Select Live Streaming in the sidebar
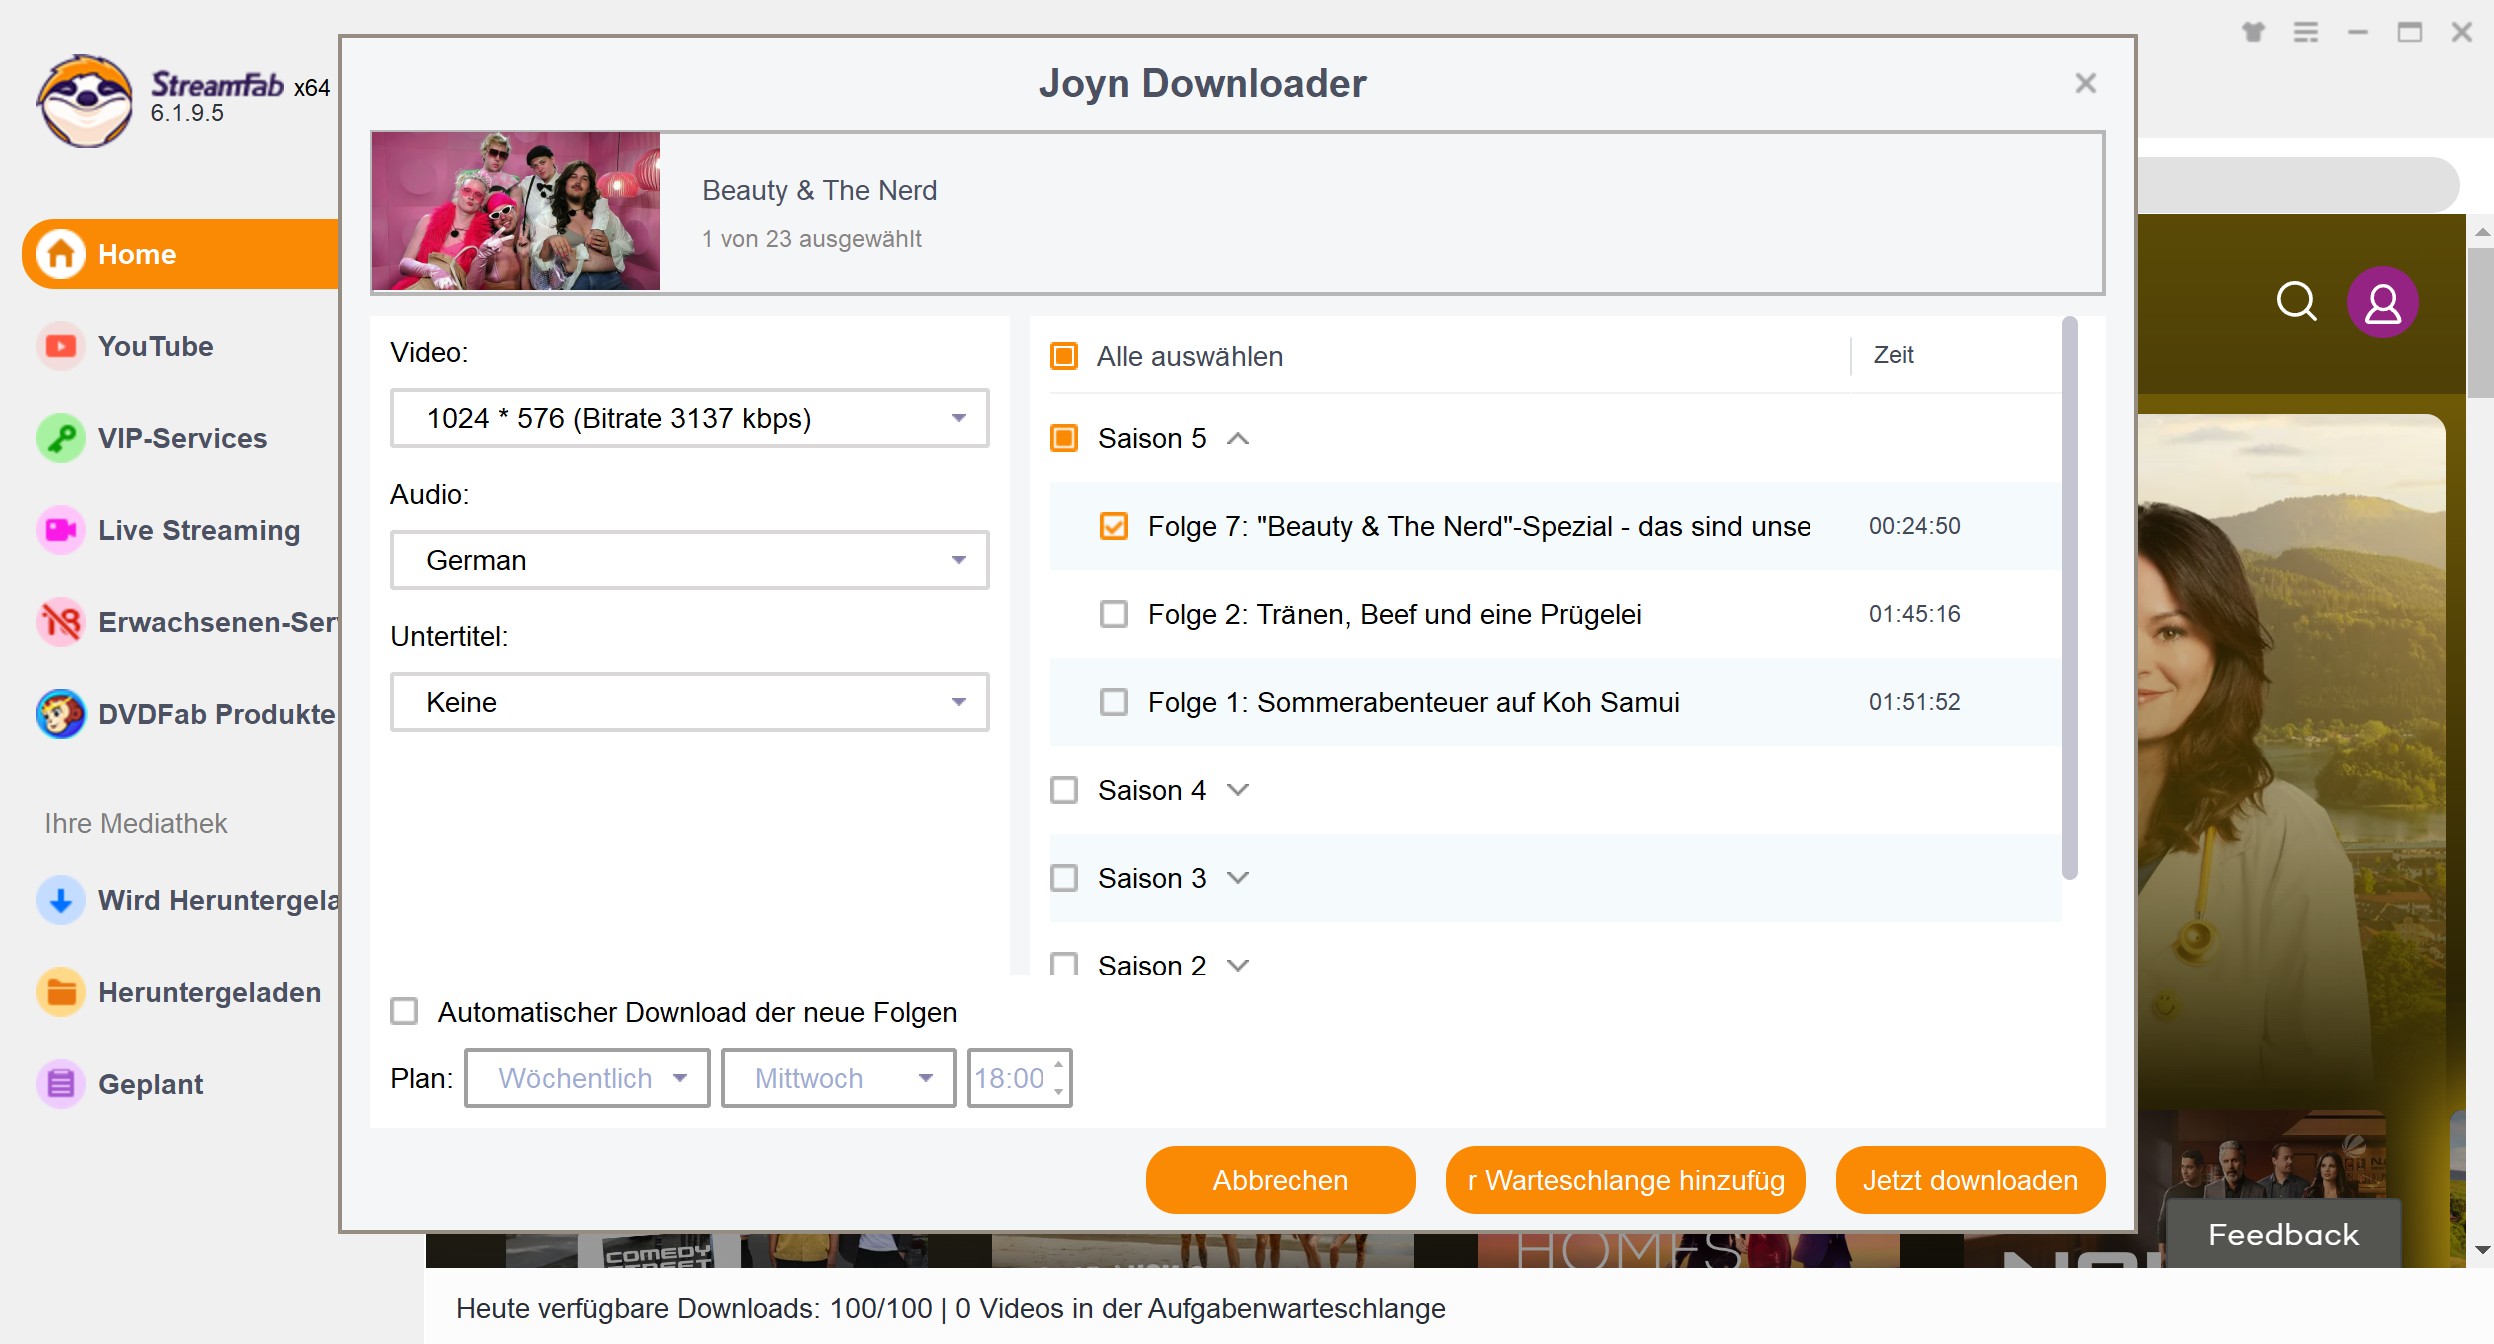The image size is (2494, 1344). (199, 530)
